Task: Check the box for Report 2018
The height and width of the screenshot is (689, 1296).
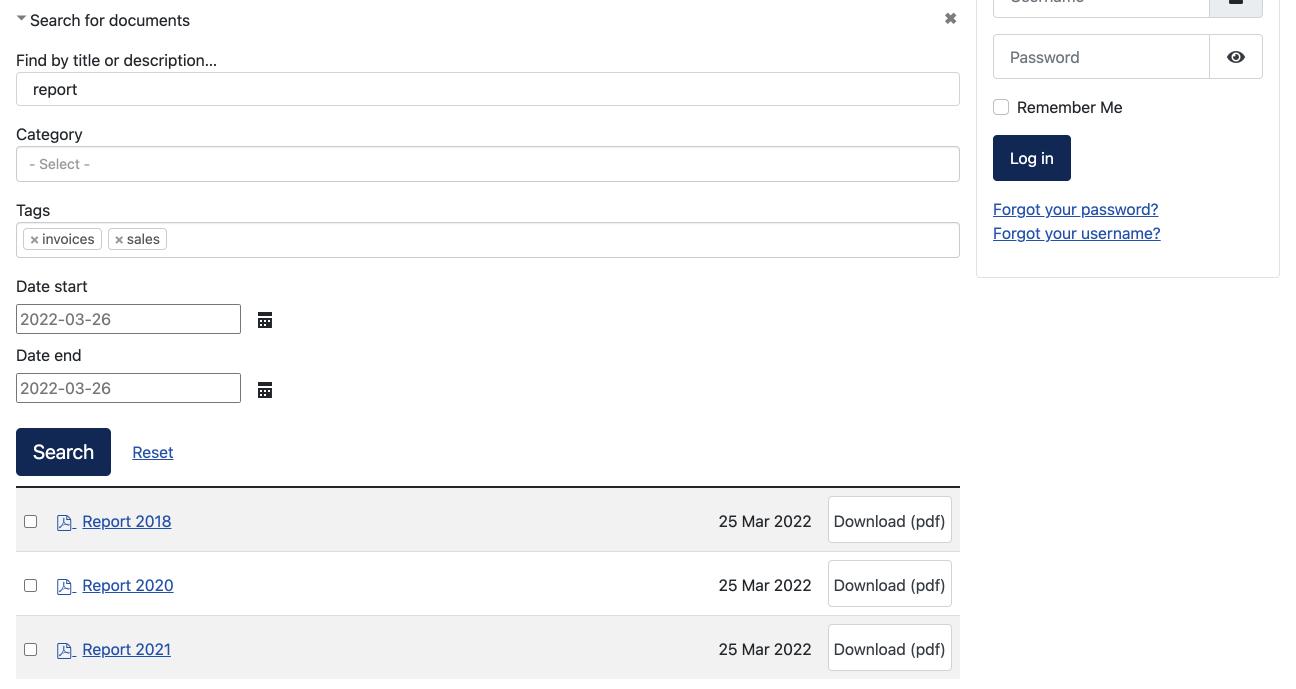Action: (x=30, y=521)
